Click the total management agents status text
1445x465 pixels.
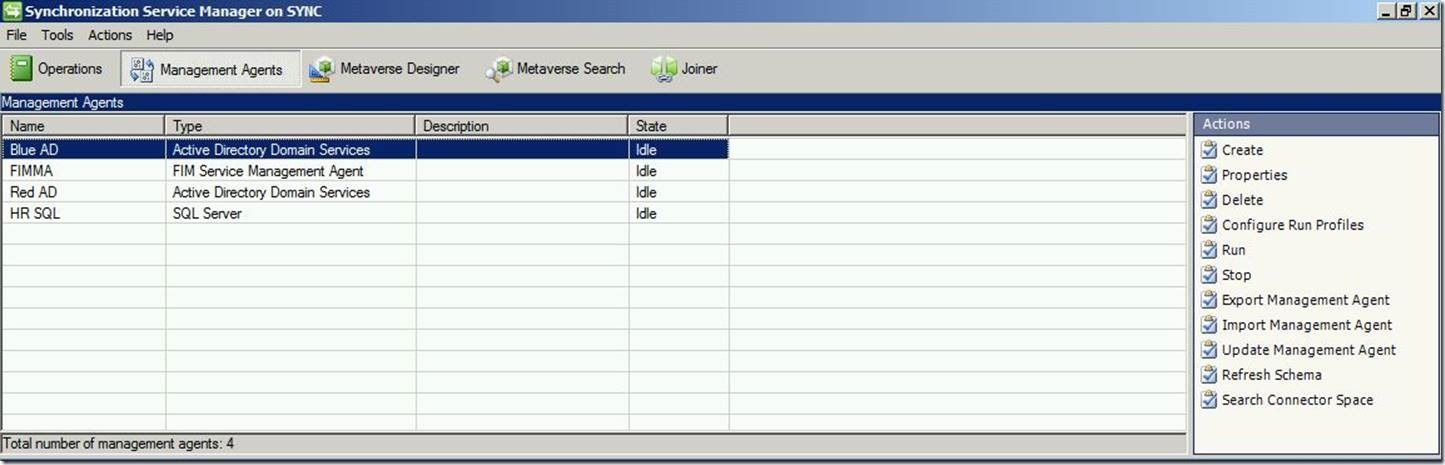pos(119,442)
